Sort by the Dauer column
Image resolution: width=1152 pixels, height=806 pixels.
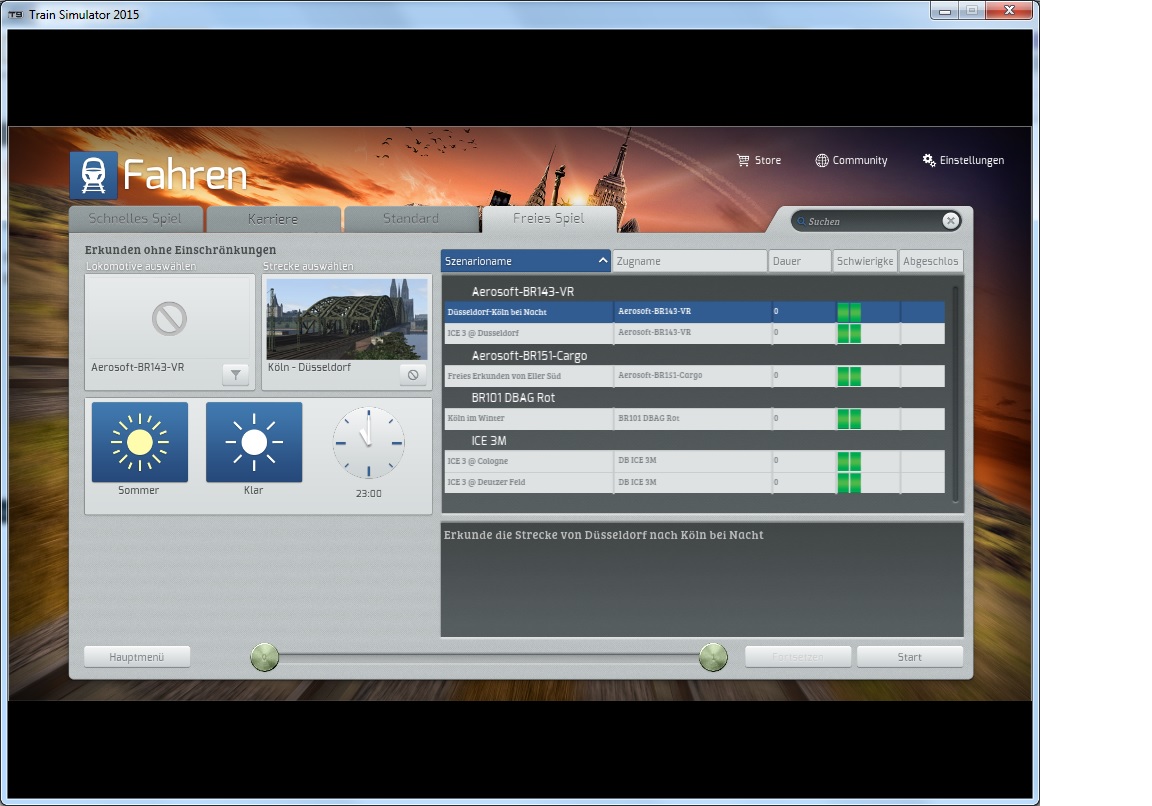click(x=799, y=261)
